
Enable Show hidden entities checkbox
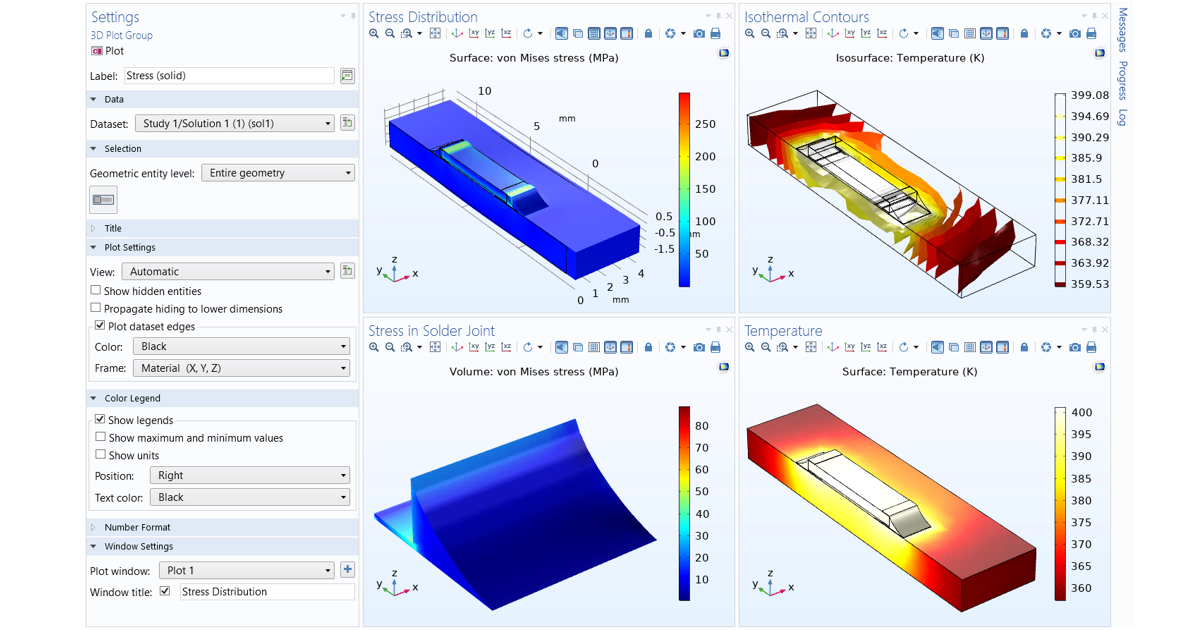96,291
